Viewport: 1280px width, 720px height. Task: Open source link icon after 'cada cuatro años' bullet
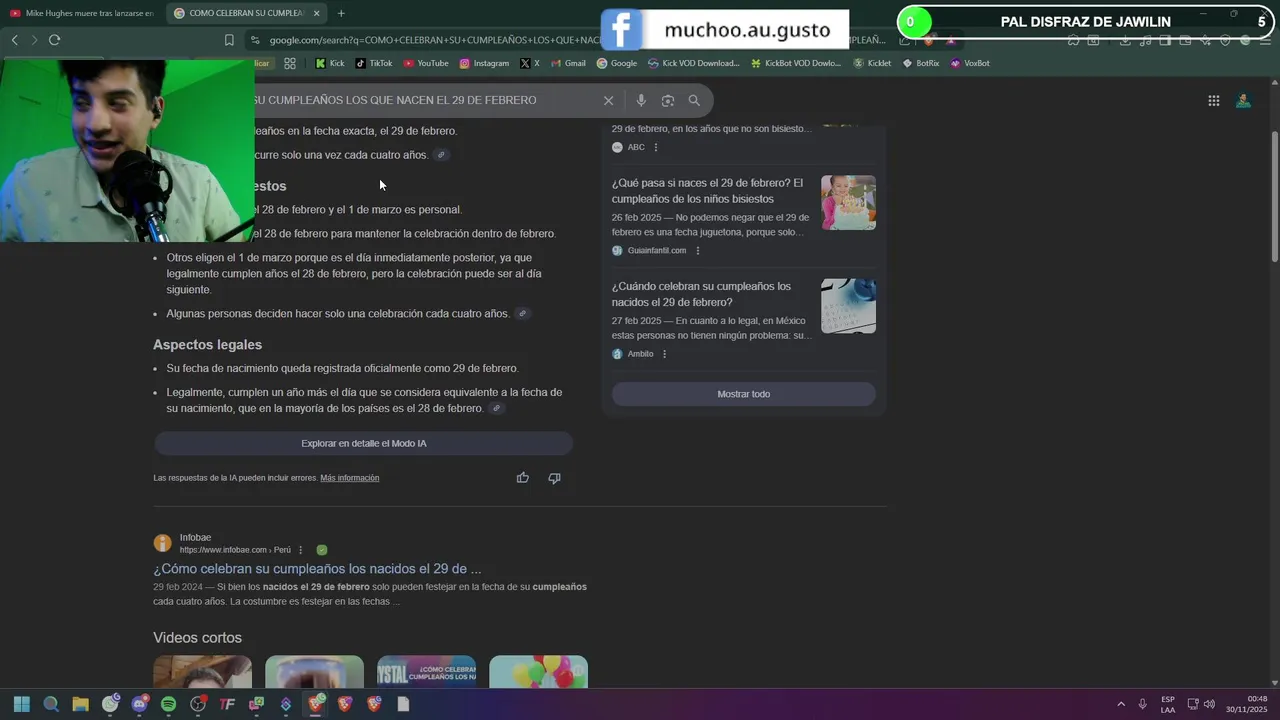pyautogui.click(x=522, y=314)
